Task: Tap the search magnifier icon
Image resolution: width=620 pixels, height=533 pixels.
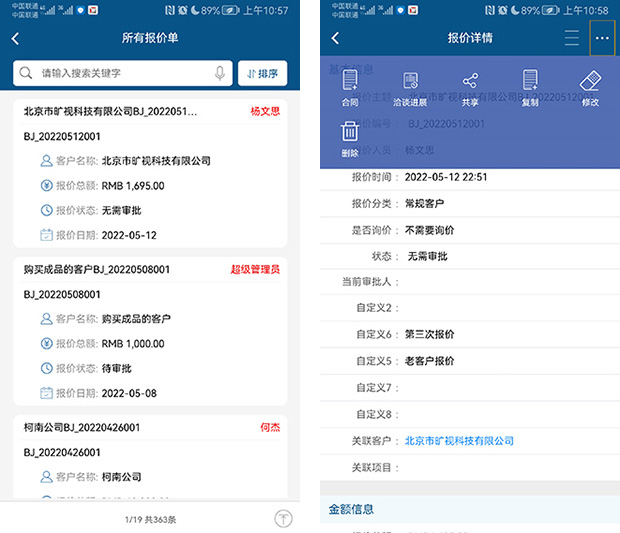Action: [x=26, y=73]
